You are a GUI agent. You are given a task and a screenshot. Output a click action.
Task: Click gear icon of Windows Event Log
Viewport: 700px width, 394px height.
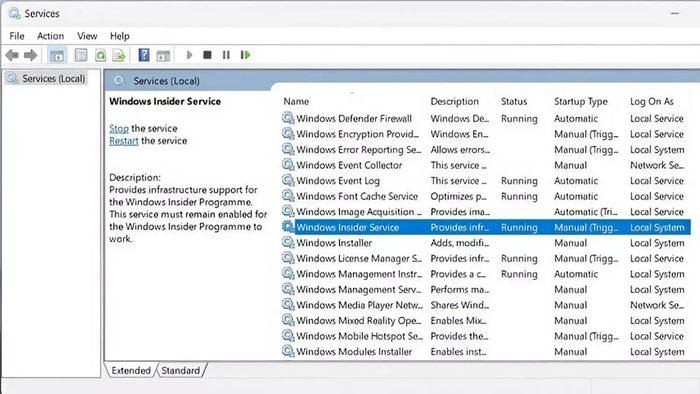[288, 181]
